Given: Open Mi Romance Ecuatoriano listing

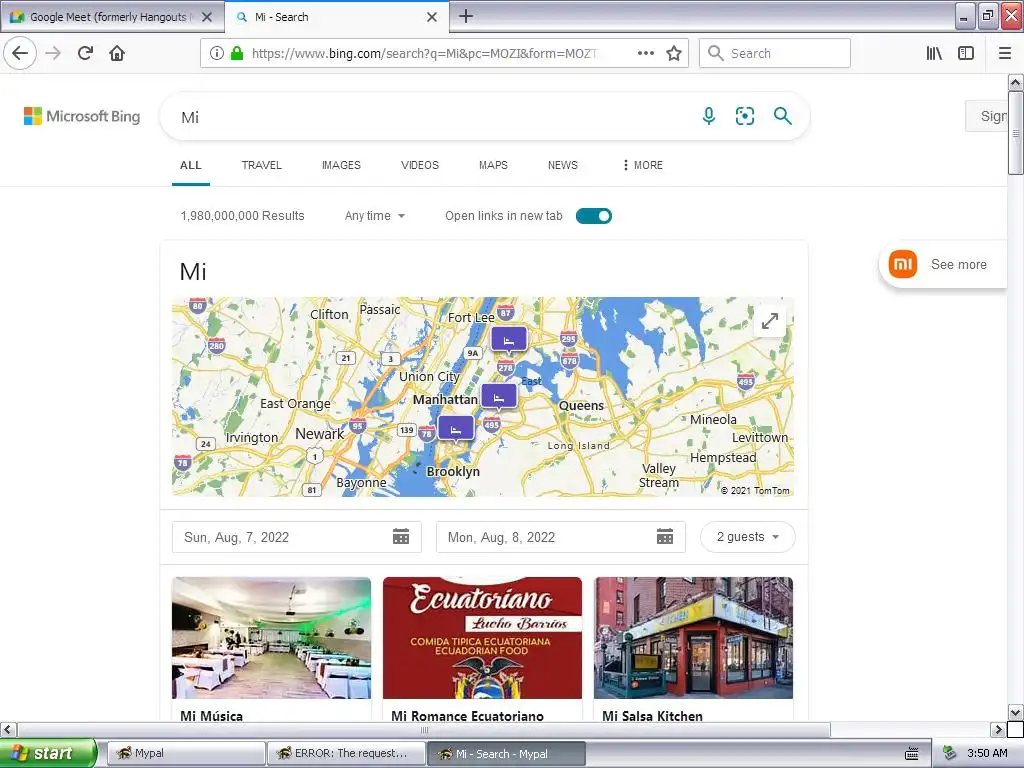Looking at the screenshot, I should tap(467, 716).
